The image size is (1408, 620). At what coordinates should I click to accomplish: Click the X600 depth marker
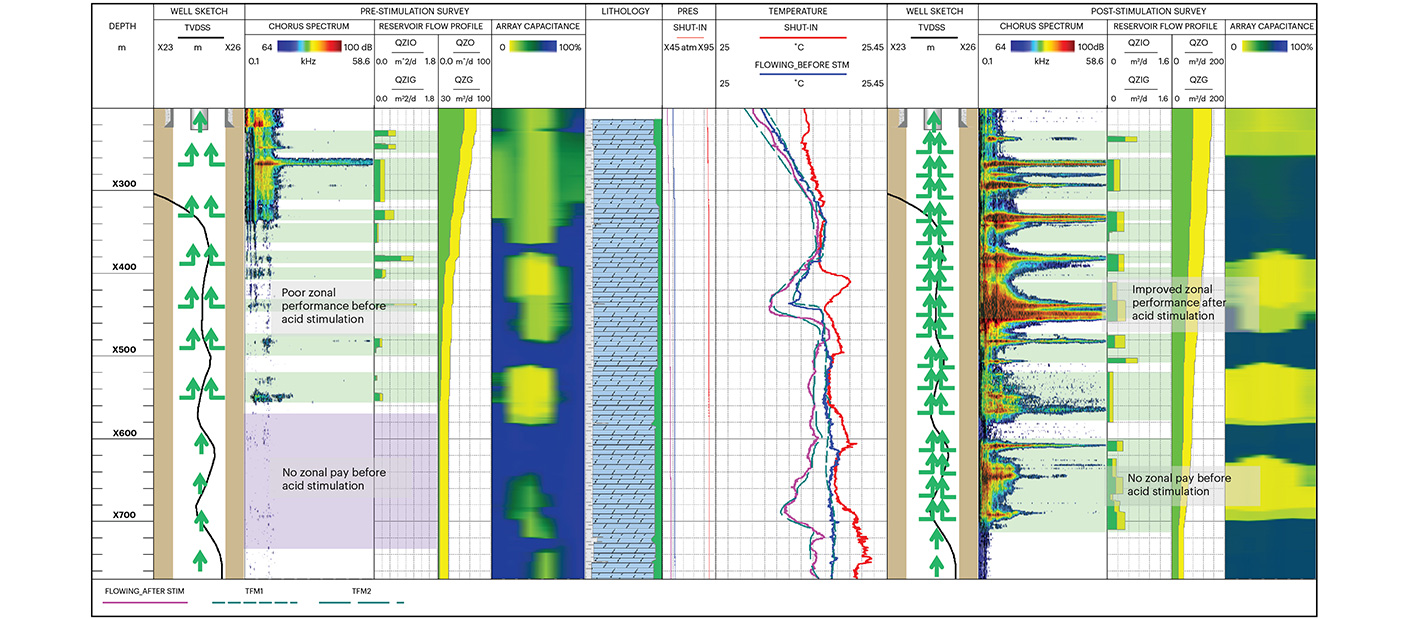tap(123, 433)
